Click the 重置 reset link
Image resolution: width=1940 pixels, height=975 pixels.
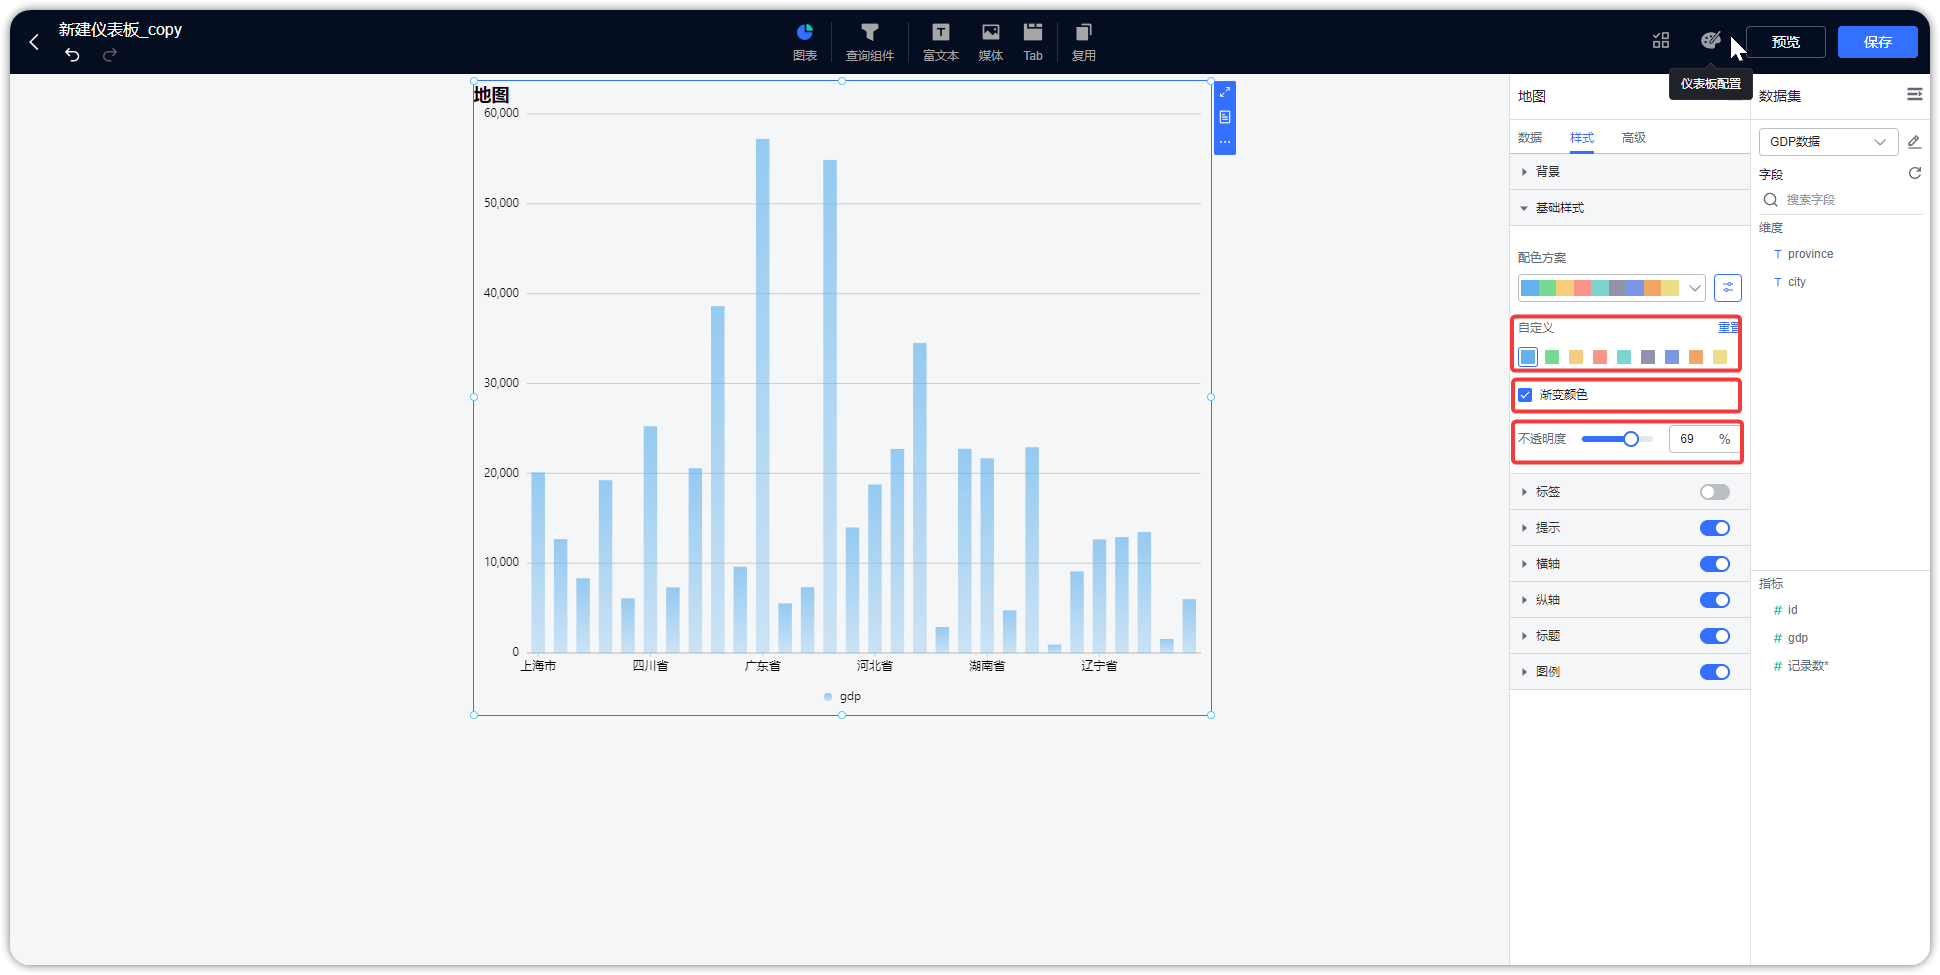pos(1729,328)
